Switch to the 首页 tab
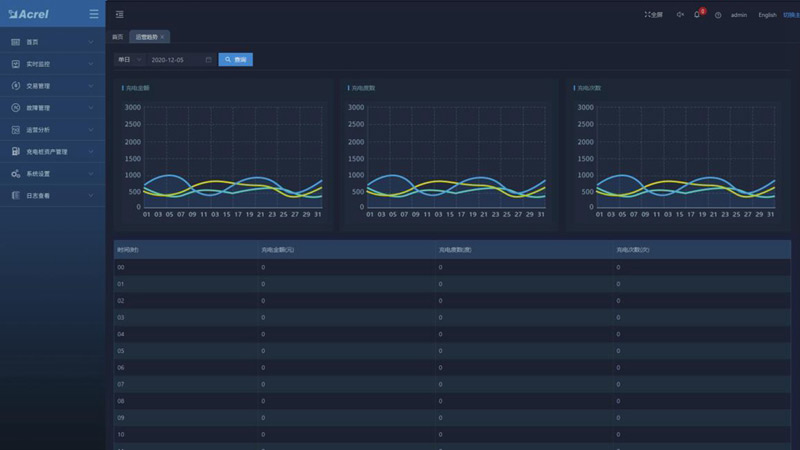The height and width of the screenshot is (450, 800). pos(117,37)
